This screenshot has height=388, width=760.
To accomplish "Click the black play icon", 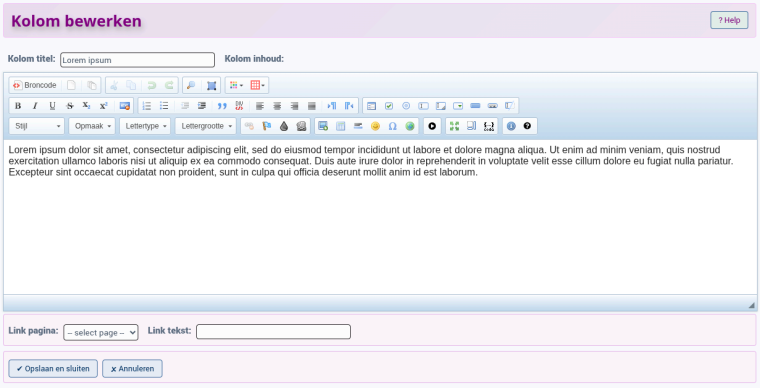I will pos(432,126).
